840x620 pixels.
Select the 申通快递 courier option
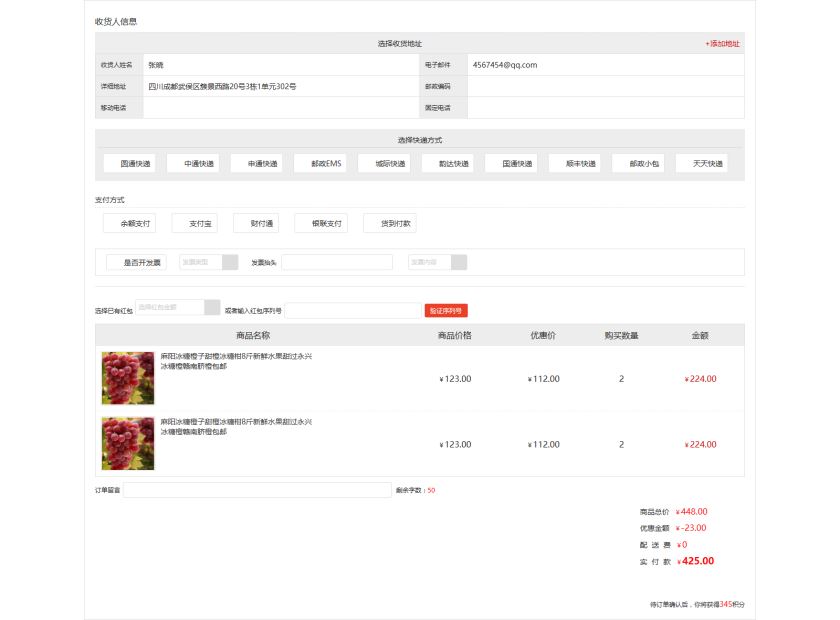click(257, 163)
